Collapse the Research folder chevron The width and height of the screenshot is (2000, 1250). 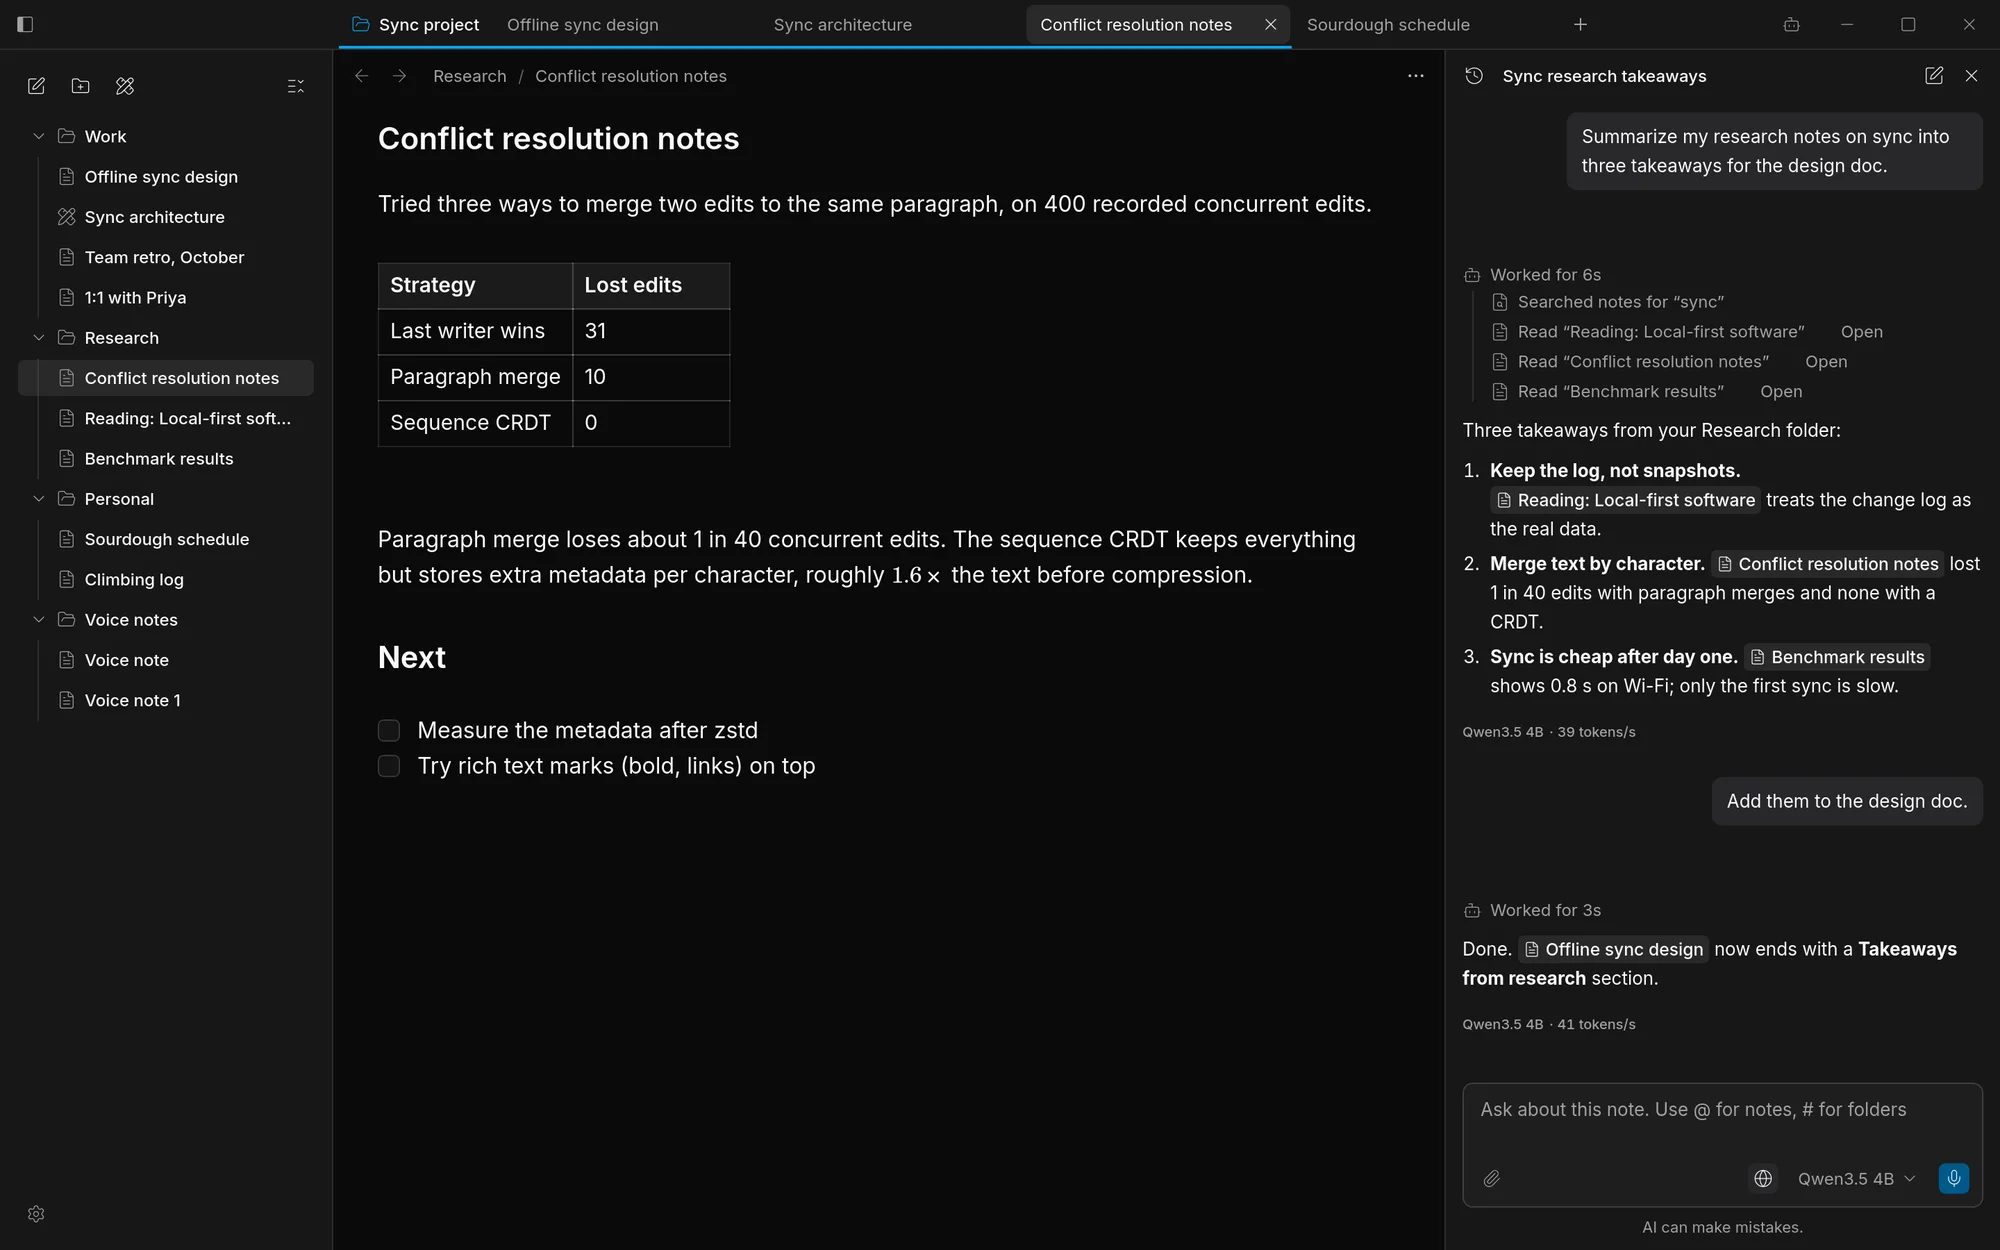pyautogui.click(x=39, y=338)
